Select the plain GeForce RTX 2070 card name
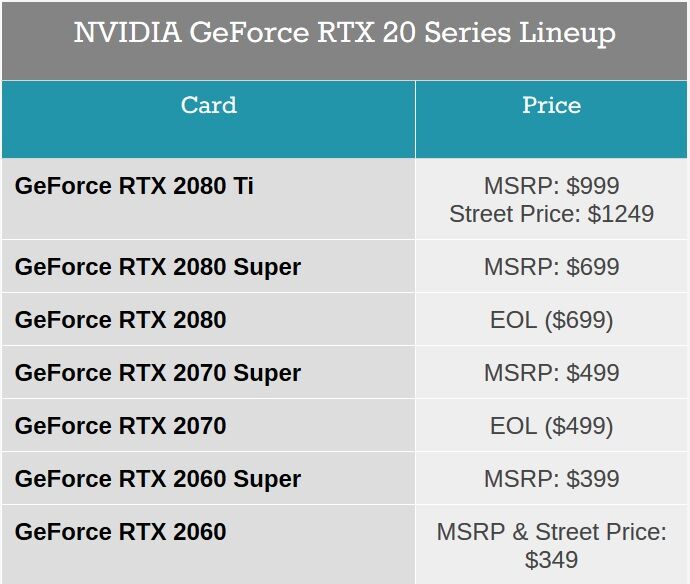The height and width of the screenshot is (584, 690). click(120, 426)
